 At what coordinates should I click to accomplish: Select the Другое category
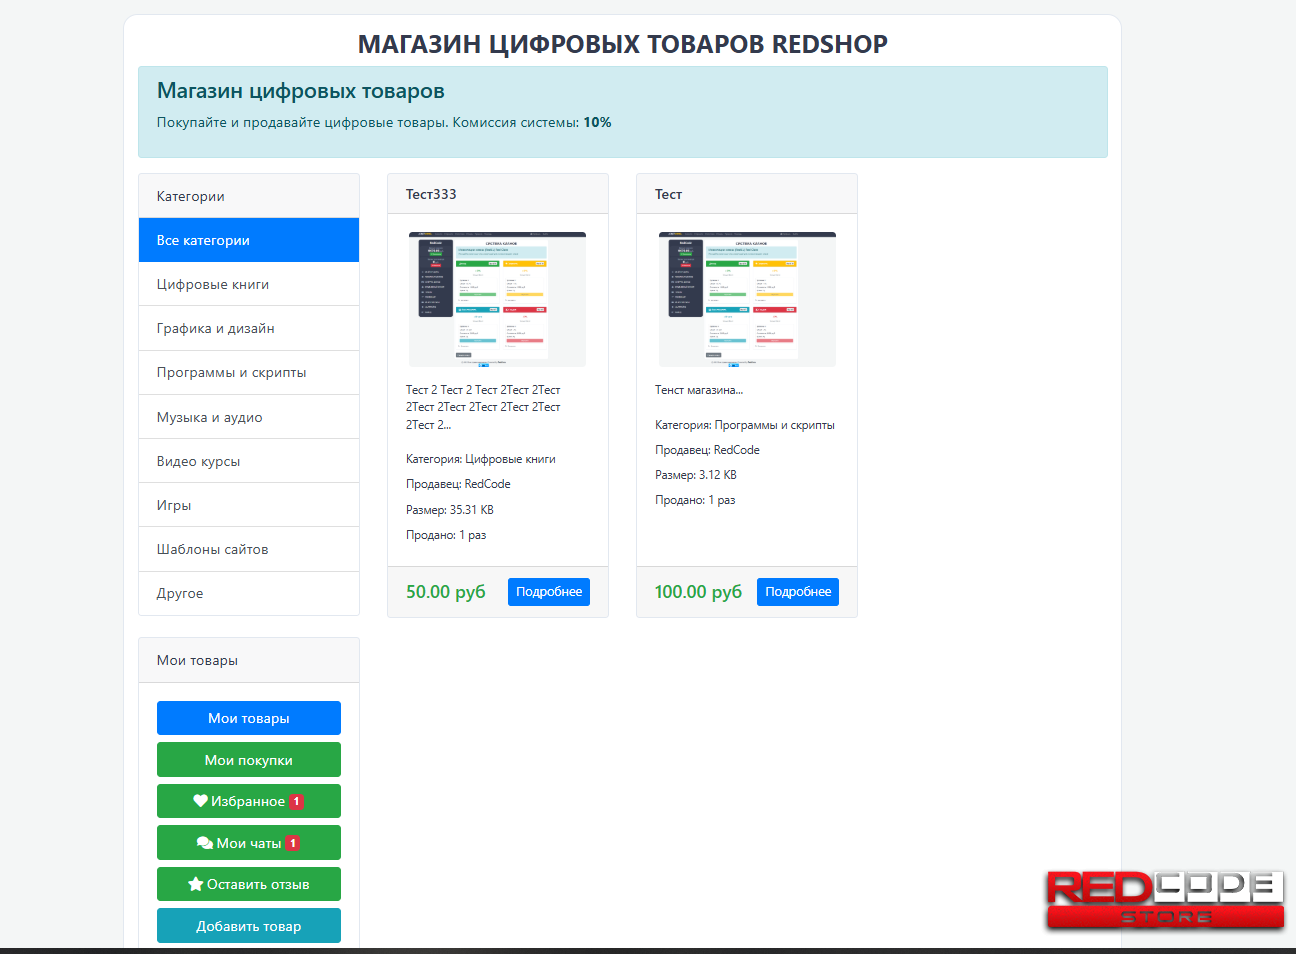click(248, 593)
